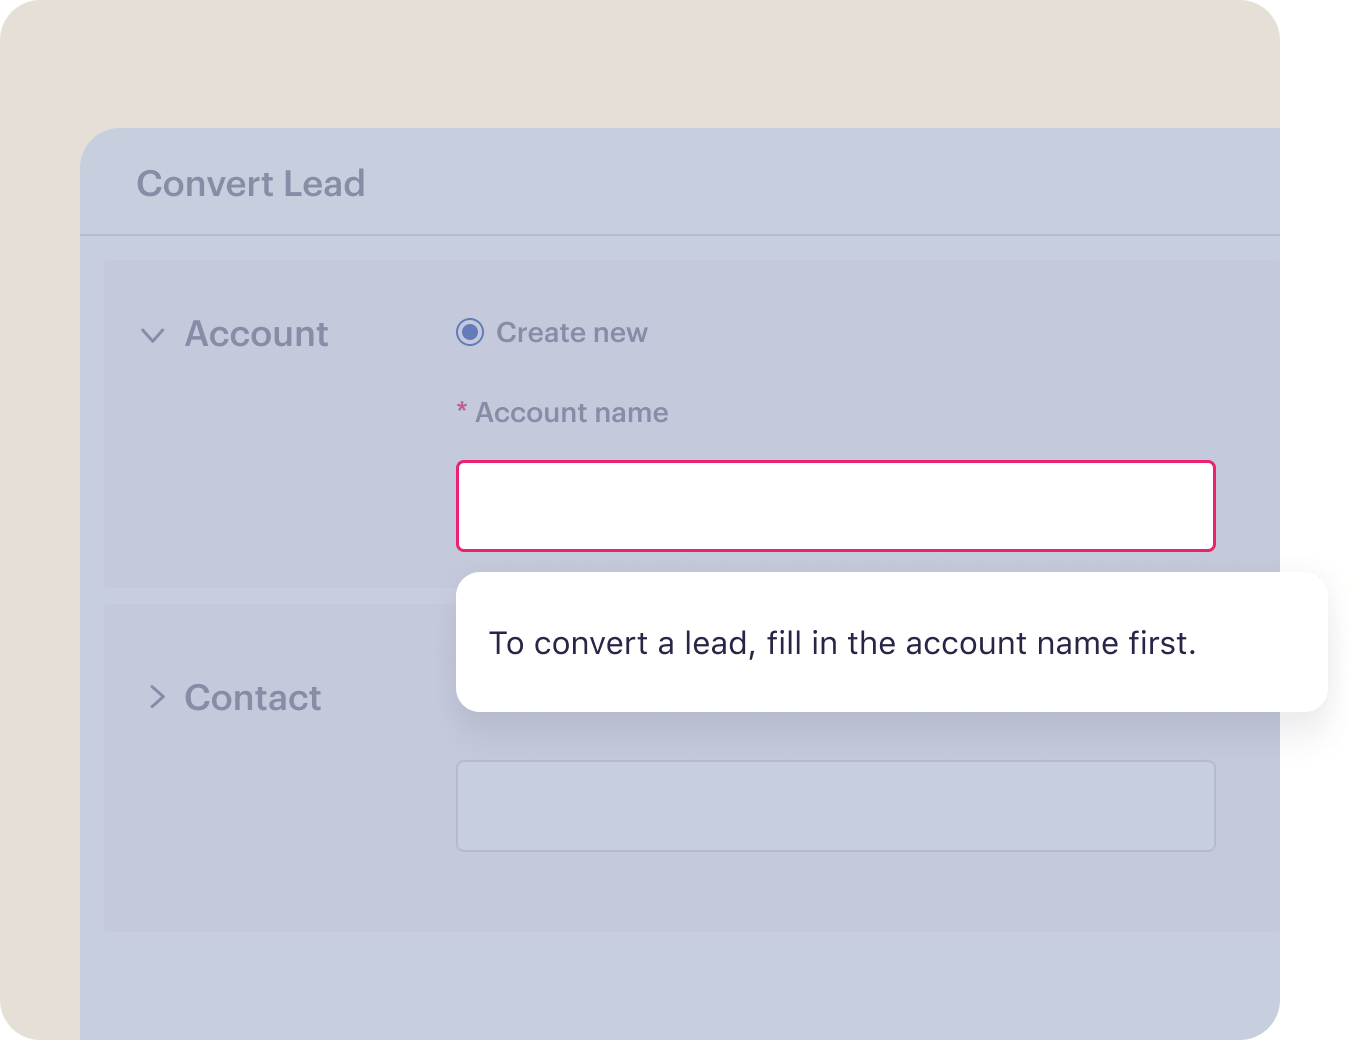
Task: Select the Create new radio button
Action: click(470, 332)
